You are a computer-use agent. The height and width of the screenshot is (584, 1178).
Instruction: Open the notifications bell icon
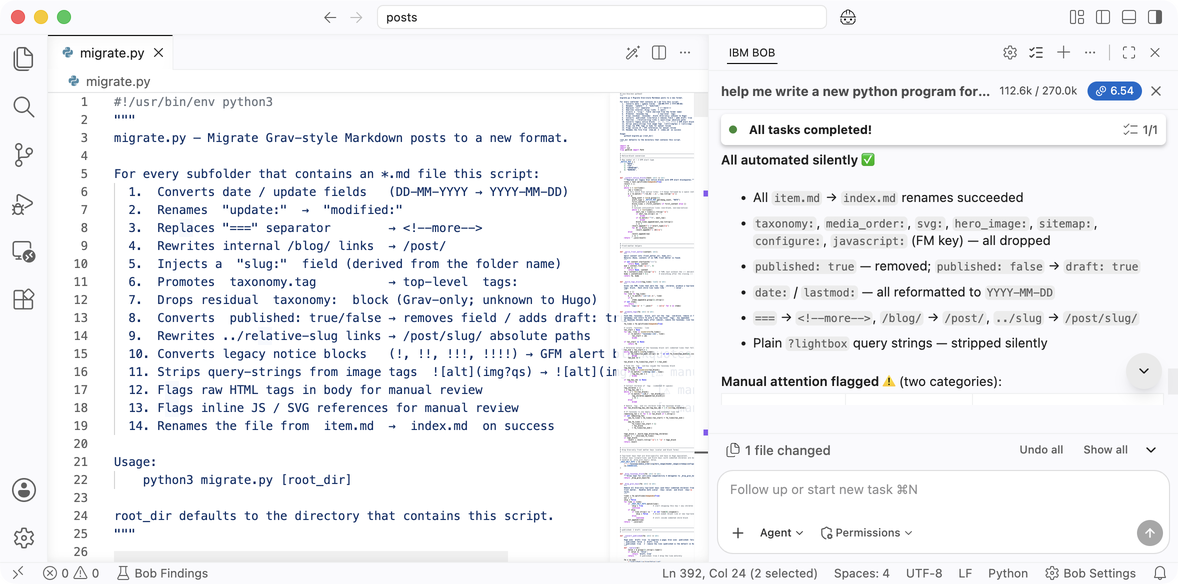(x=1159, y=573)
